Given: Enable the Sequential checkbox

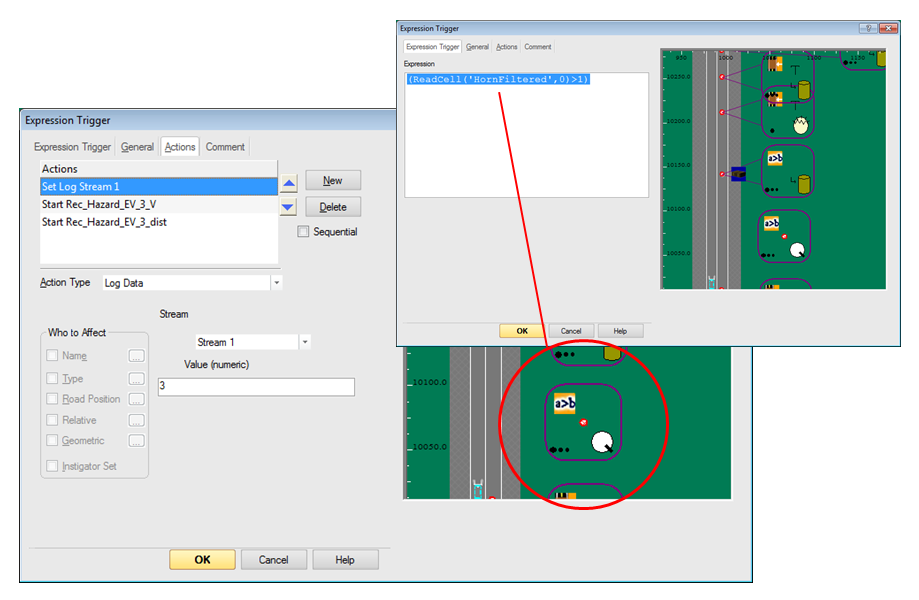Looking at the screenshot, I should [303, 232].
